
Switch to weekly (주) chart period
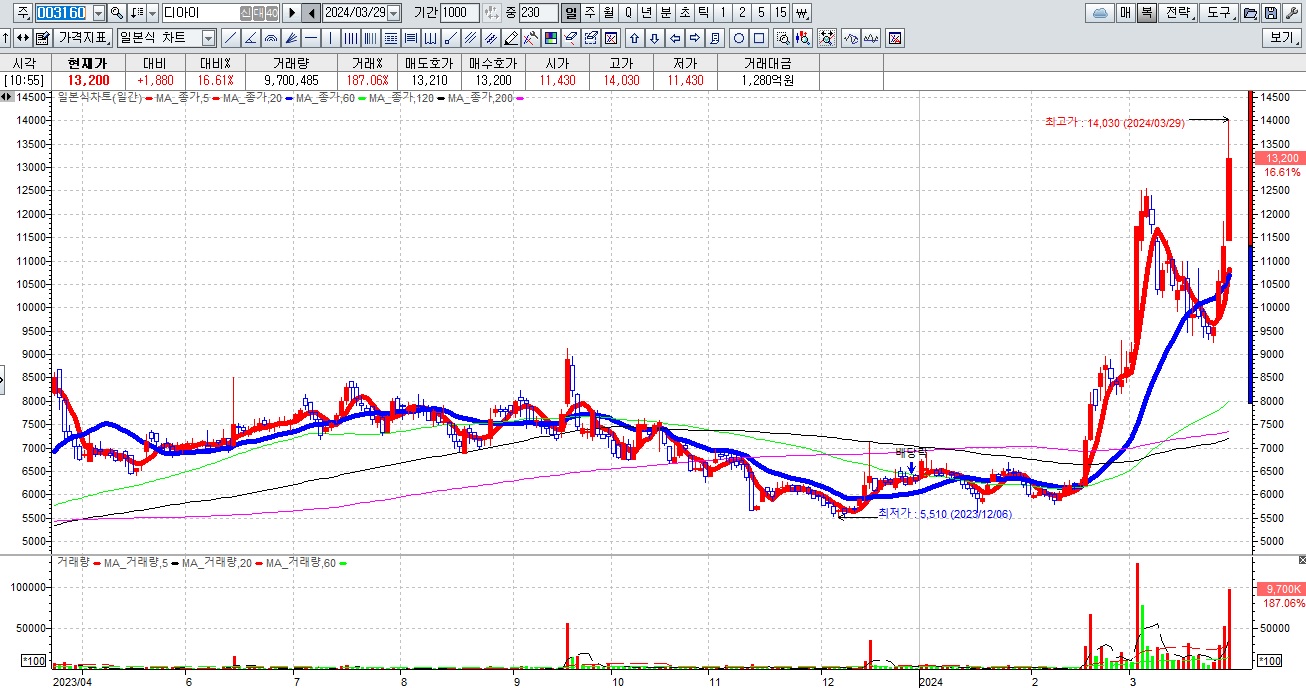pos(590,13)
